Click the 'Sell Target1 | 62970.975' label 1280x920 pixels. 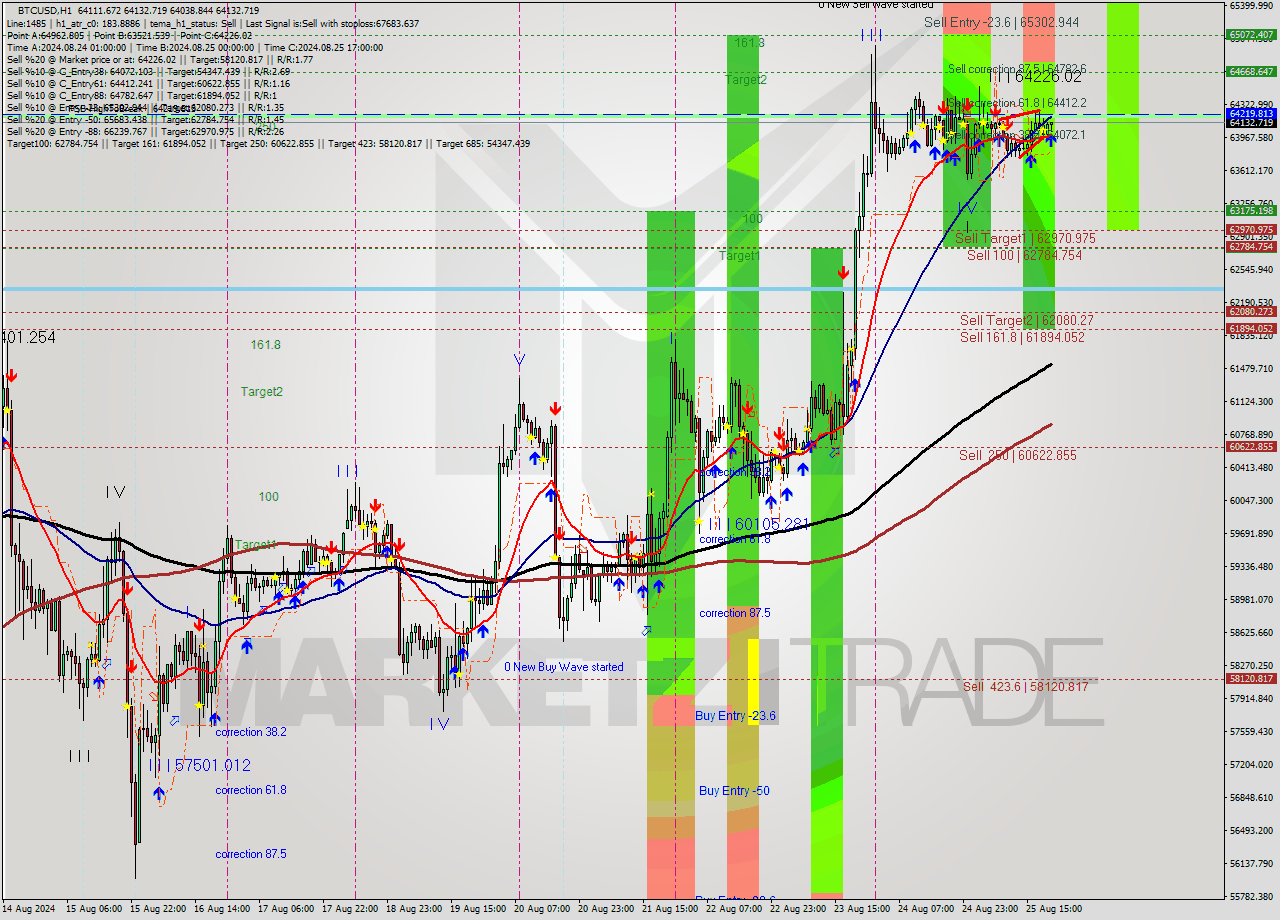pos(1025,238)
